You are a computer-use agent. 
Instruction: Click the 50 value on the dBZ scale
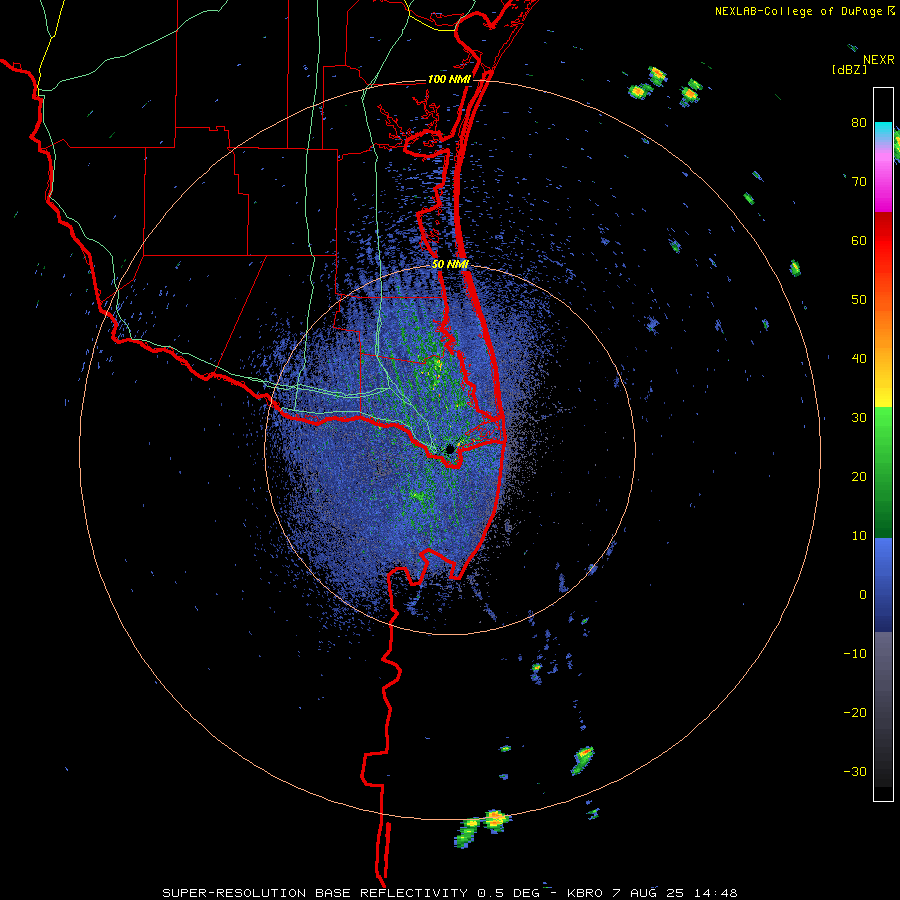(x=859, y=300)
